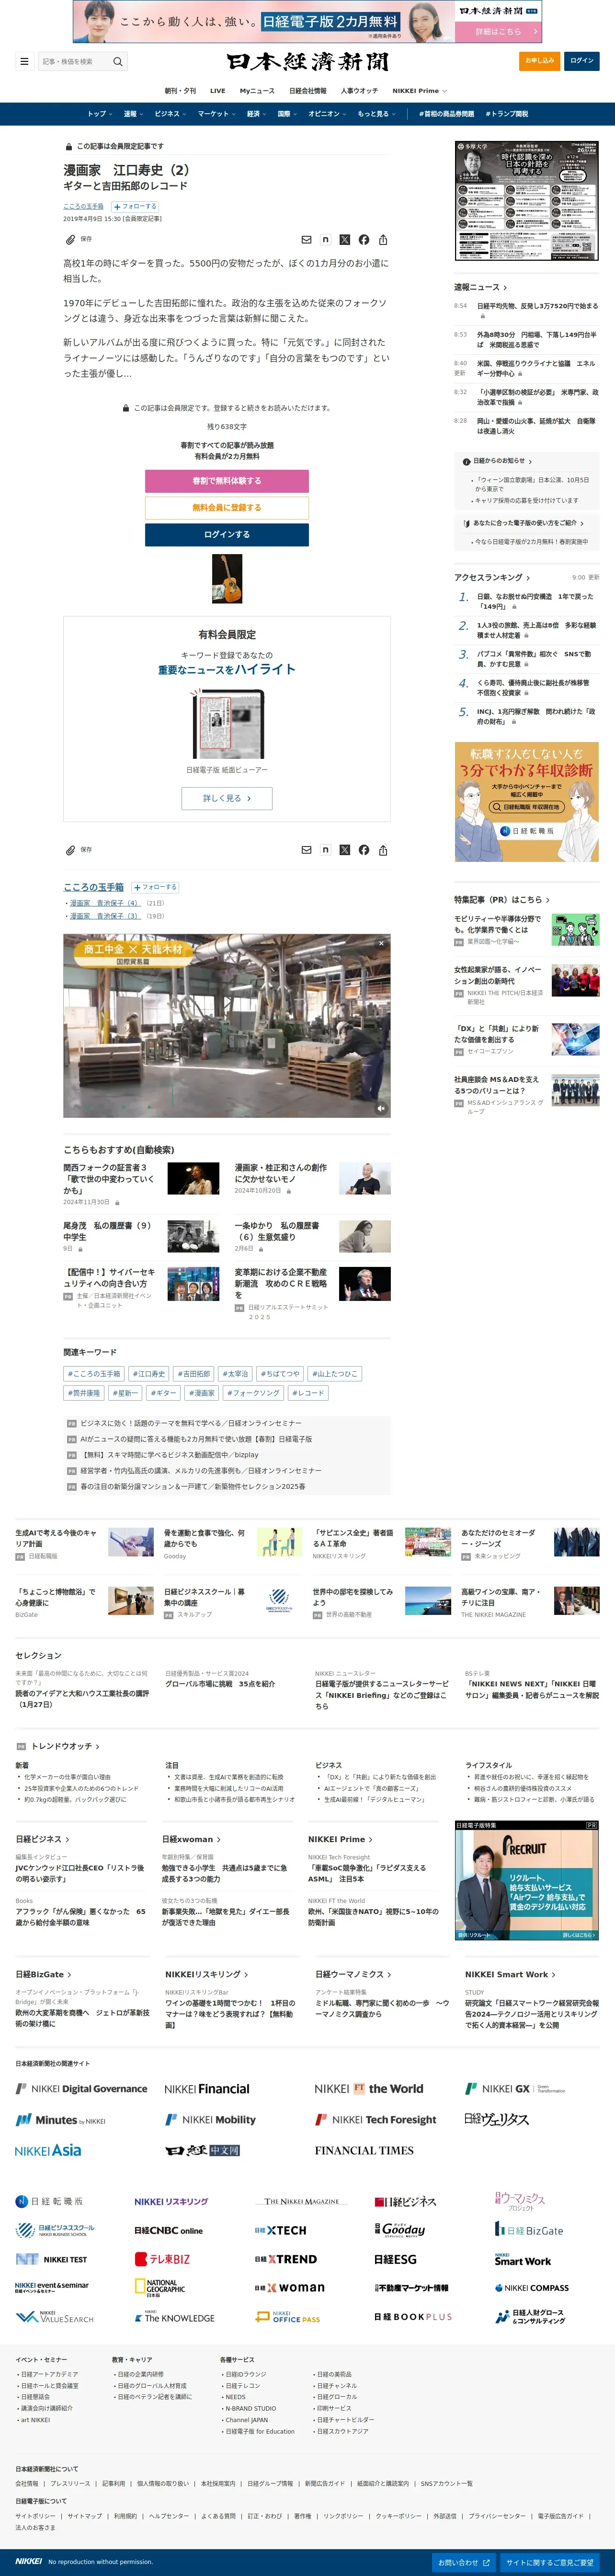The height and width of the screenshot is (2576, 615).
Task: Open the テレ東BIZ logo link
Action: pyautogui.click(x=162, y=2259)
